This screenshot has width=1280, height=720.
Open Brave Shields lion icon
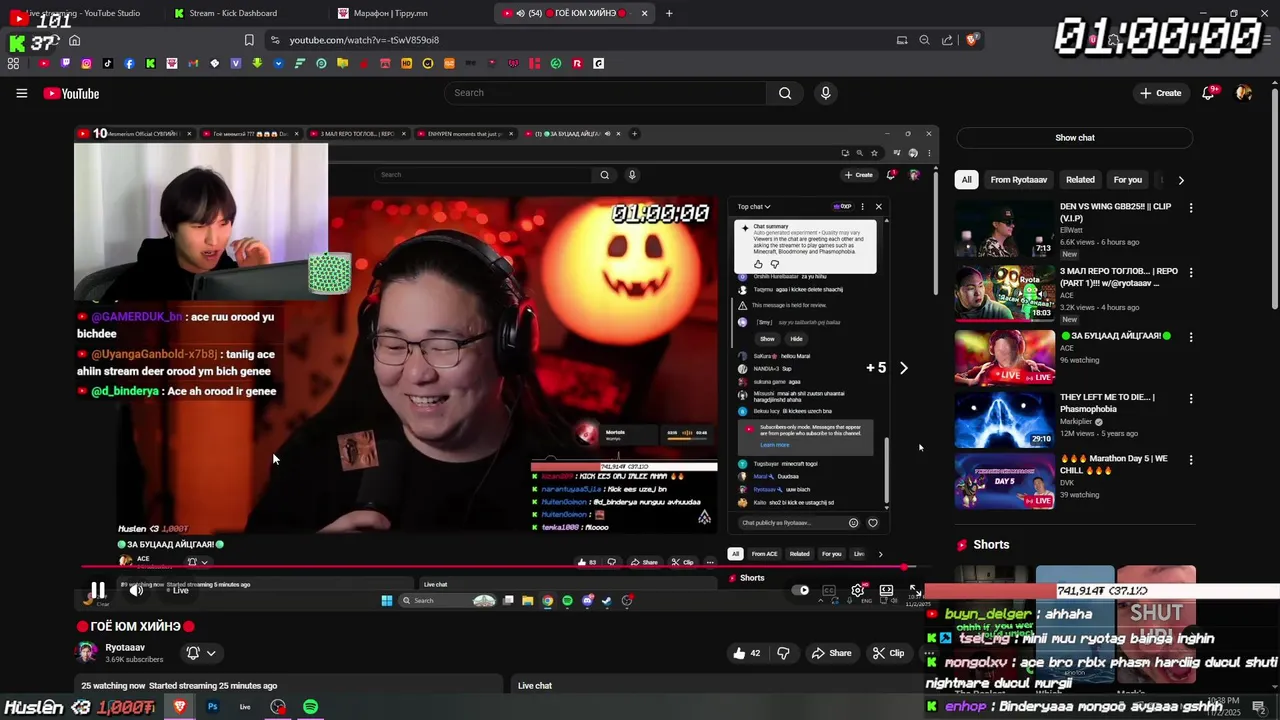[971, 40]
